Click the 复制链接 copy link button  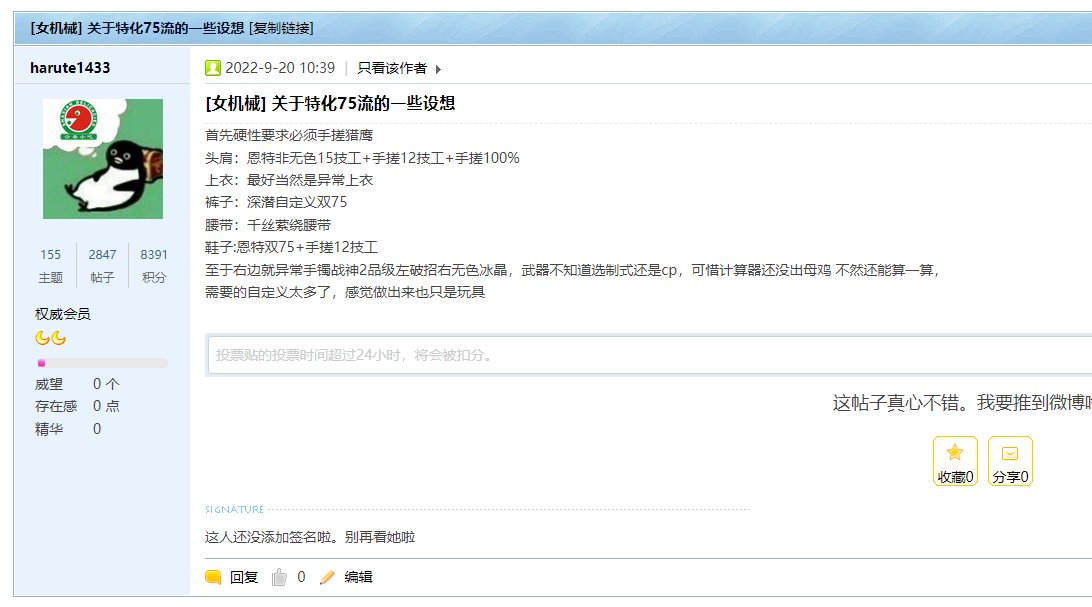tap(281, 29)
